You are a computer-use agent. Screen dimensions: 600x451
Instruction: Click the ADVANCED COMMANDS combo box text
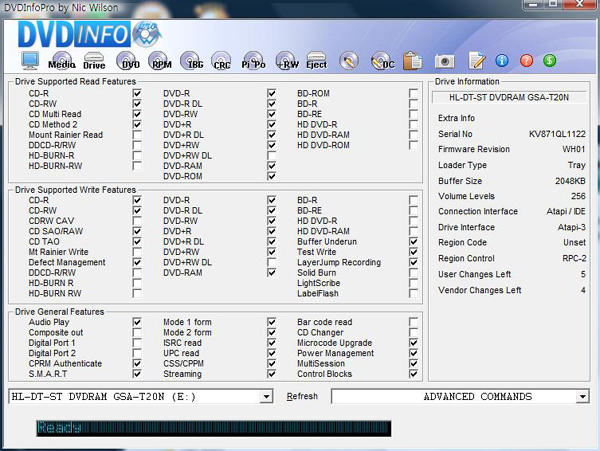coord(478,397)
